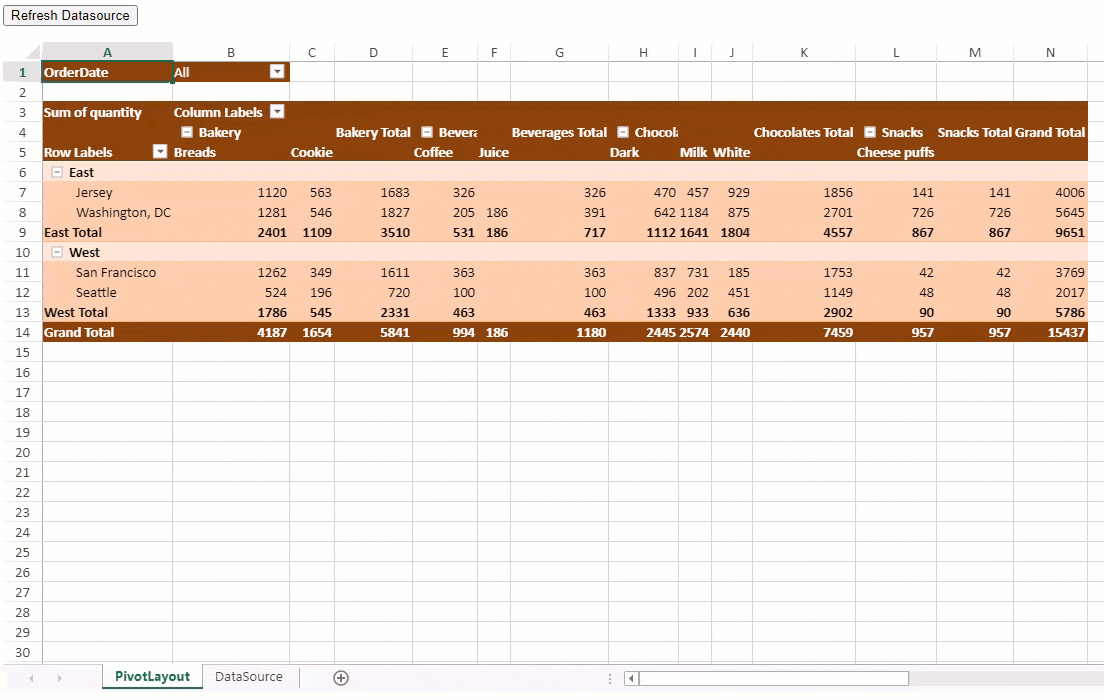Click Seattle grand total value 2017
The image size is (1104, 700).
(1070, 292)
